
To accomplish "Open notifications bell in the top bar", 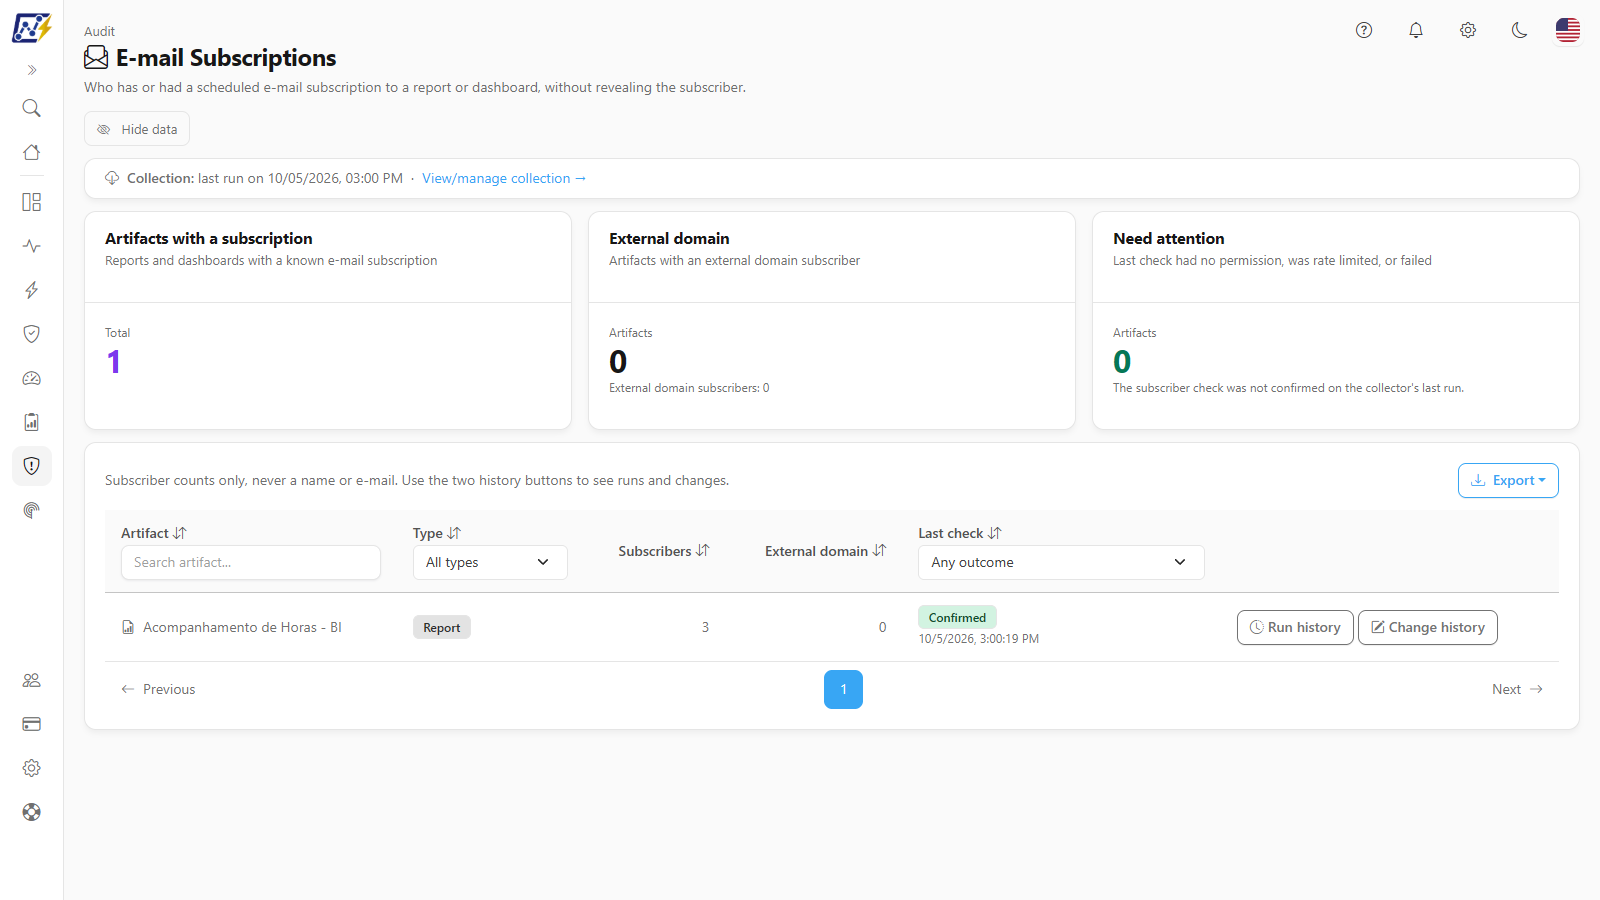I will [x=1416, y=30].
